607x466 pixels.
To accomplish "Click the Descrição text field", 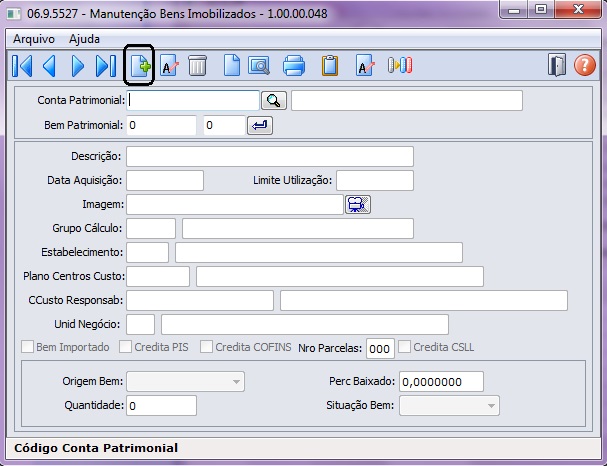I will pyautogui.click(x=270, y=156).
